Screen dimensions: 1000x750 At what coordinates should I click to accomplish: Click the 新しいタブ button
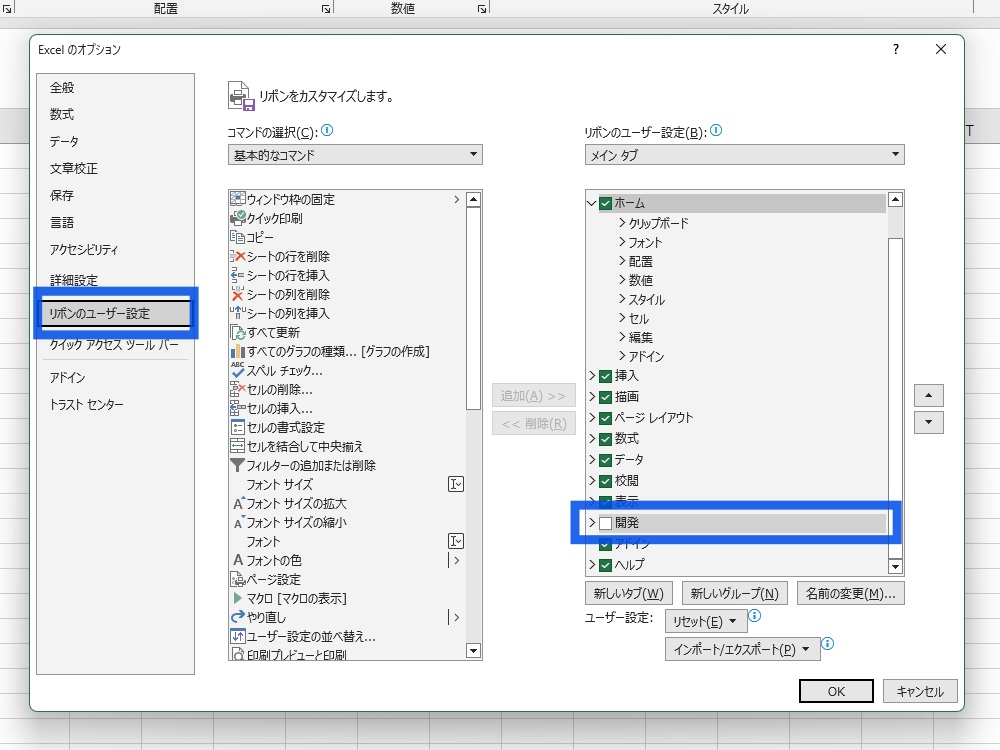point(629,593)
